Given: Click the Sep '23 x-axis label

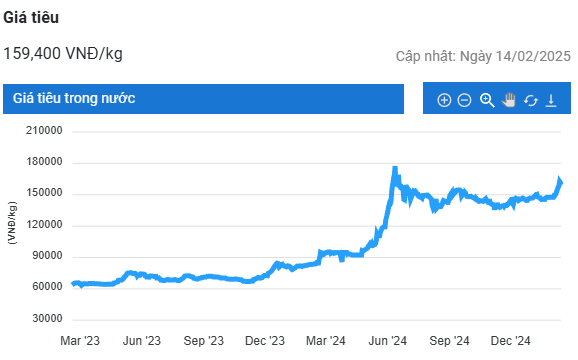Looking at the screenshot, I should [x=203, y=341].
